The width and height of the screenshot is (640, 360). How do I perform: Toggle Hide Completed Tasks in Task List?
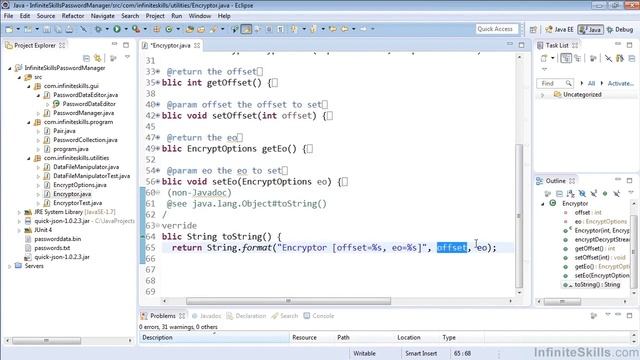click(x=608, y=58)
